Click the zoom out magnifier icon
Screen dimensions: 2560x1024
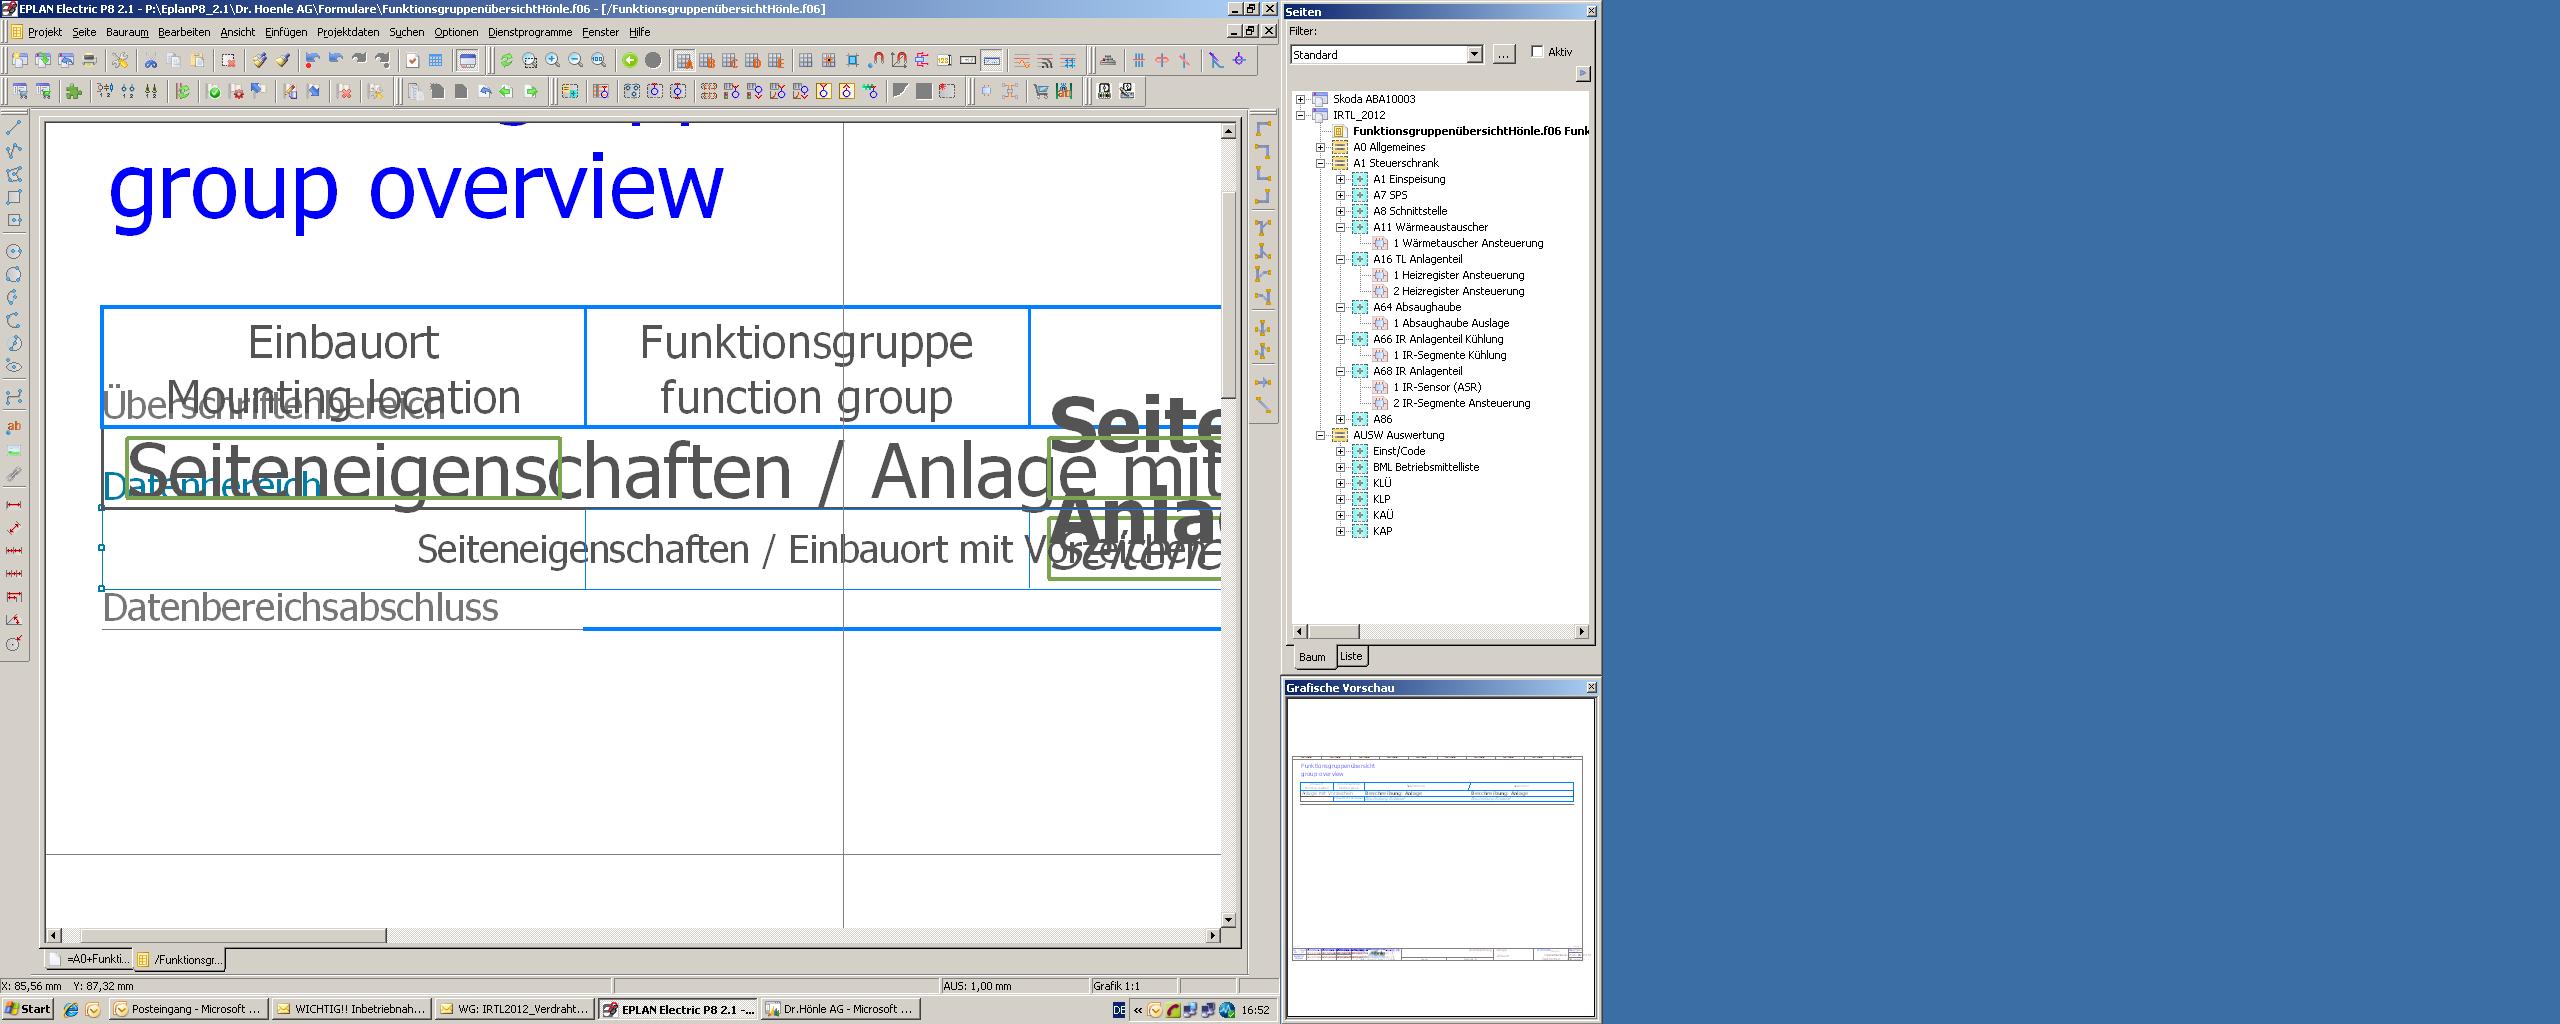575,60
